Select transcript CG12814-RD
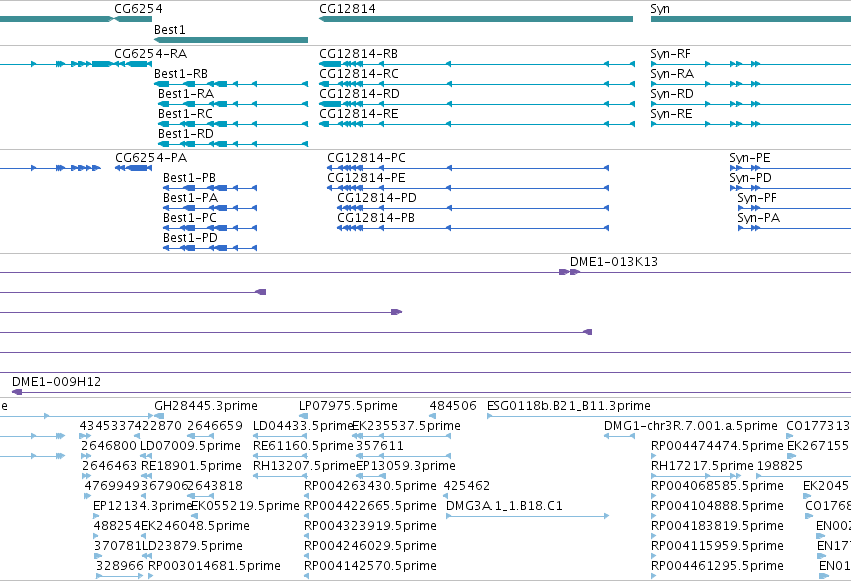The image size is (851, 581). coord(359,94)
